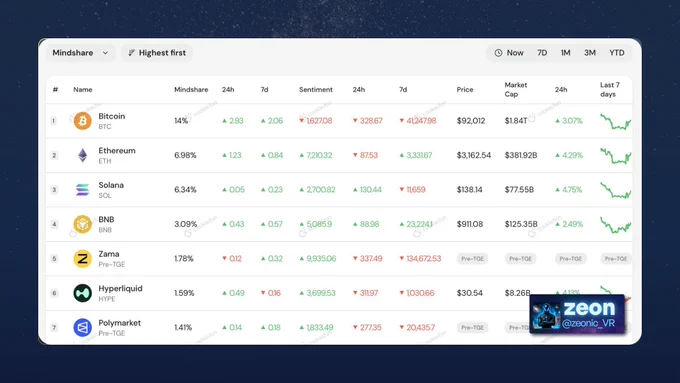Image resolution: width=680 pixels, height=383 pixels.
Task: Click the Market Cap column header
Action: pos(516,90)
